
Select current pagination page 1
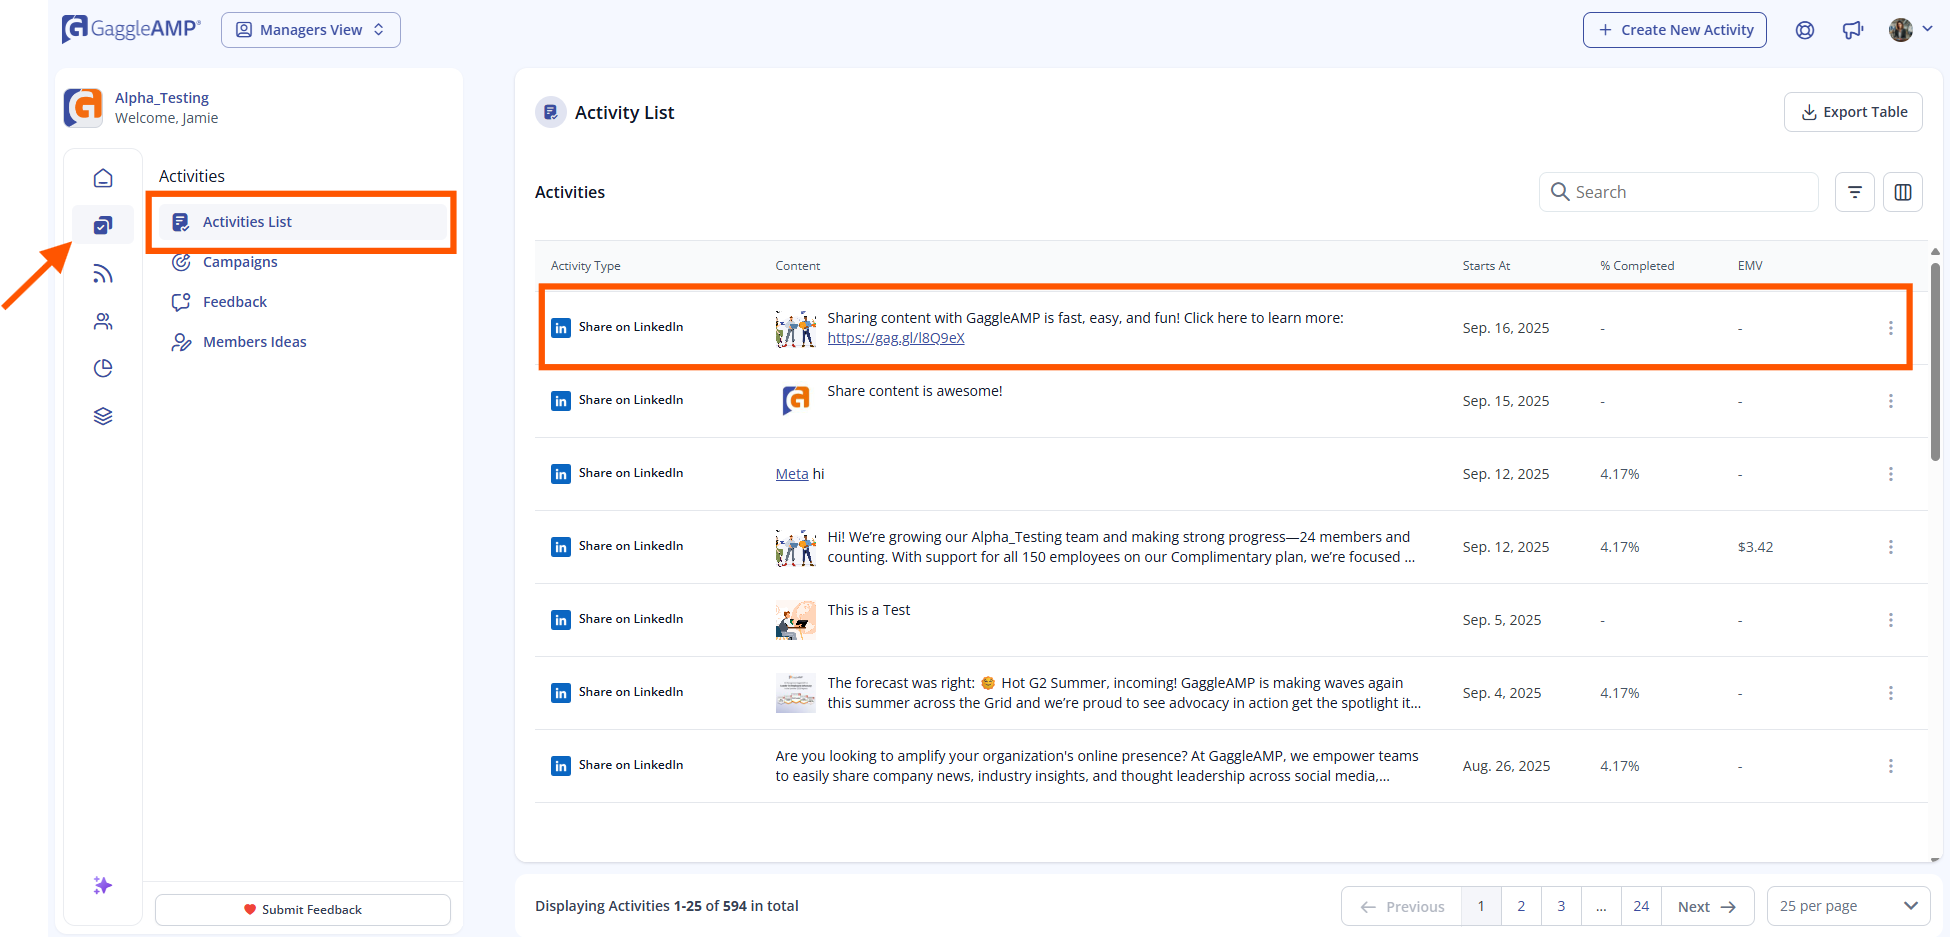(x=1481, y=906)
